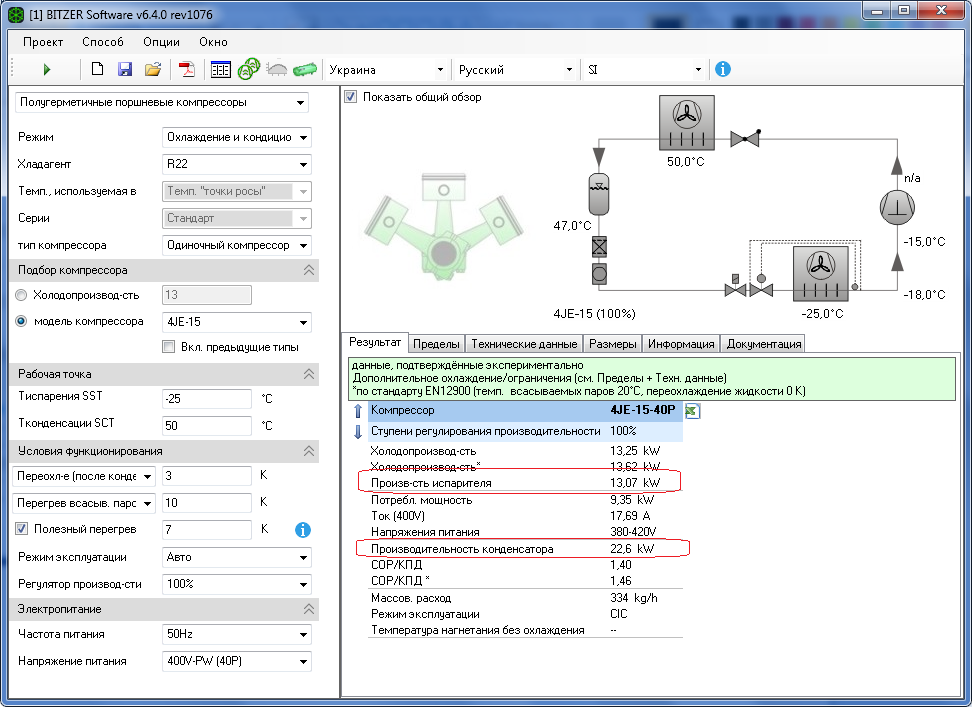Export compressor data to Excel icon
The width and height of the screenshot is (972, 707).
pos(692,411)
